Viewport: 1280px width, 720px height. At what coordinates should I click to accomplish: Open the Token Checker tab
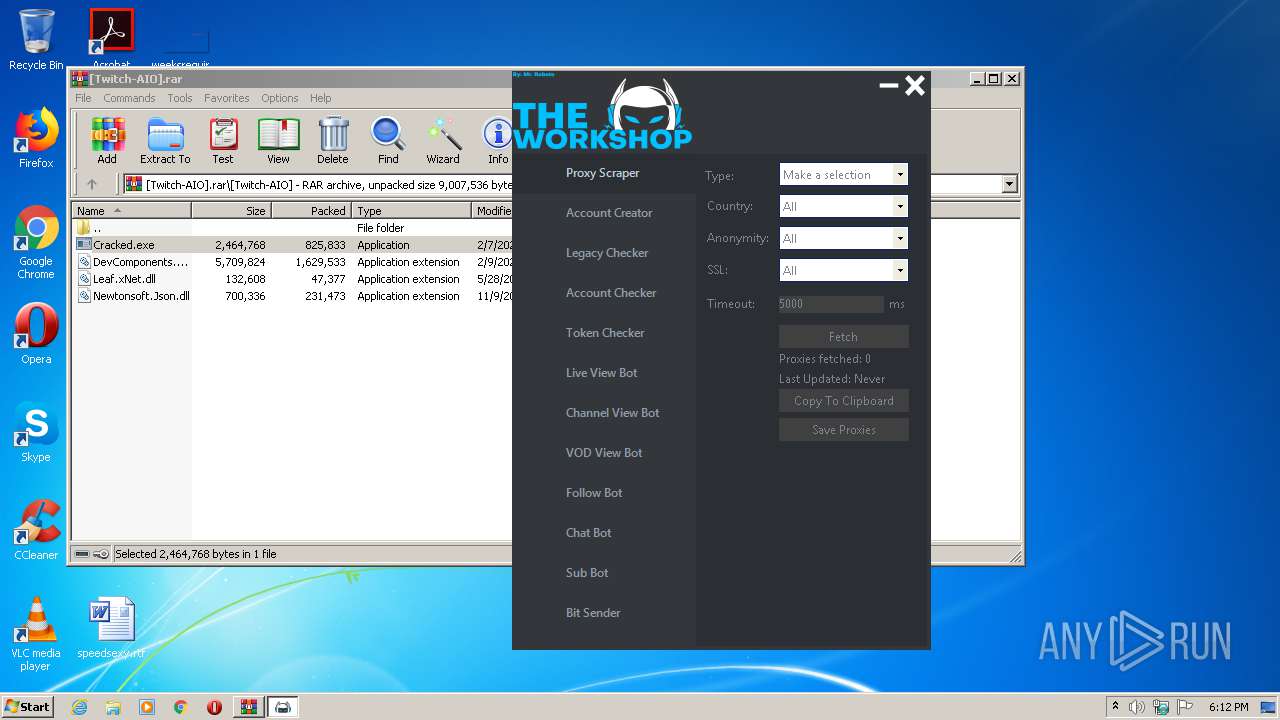(x=605, y=333)
